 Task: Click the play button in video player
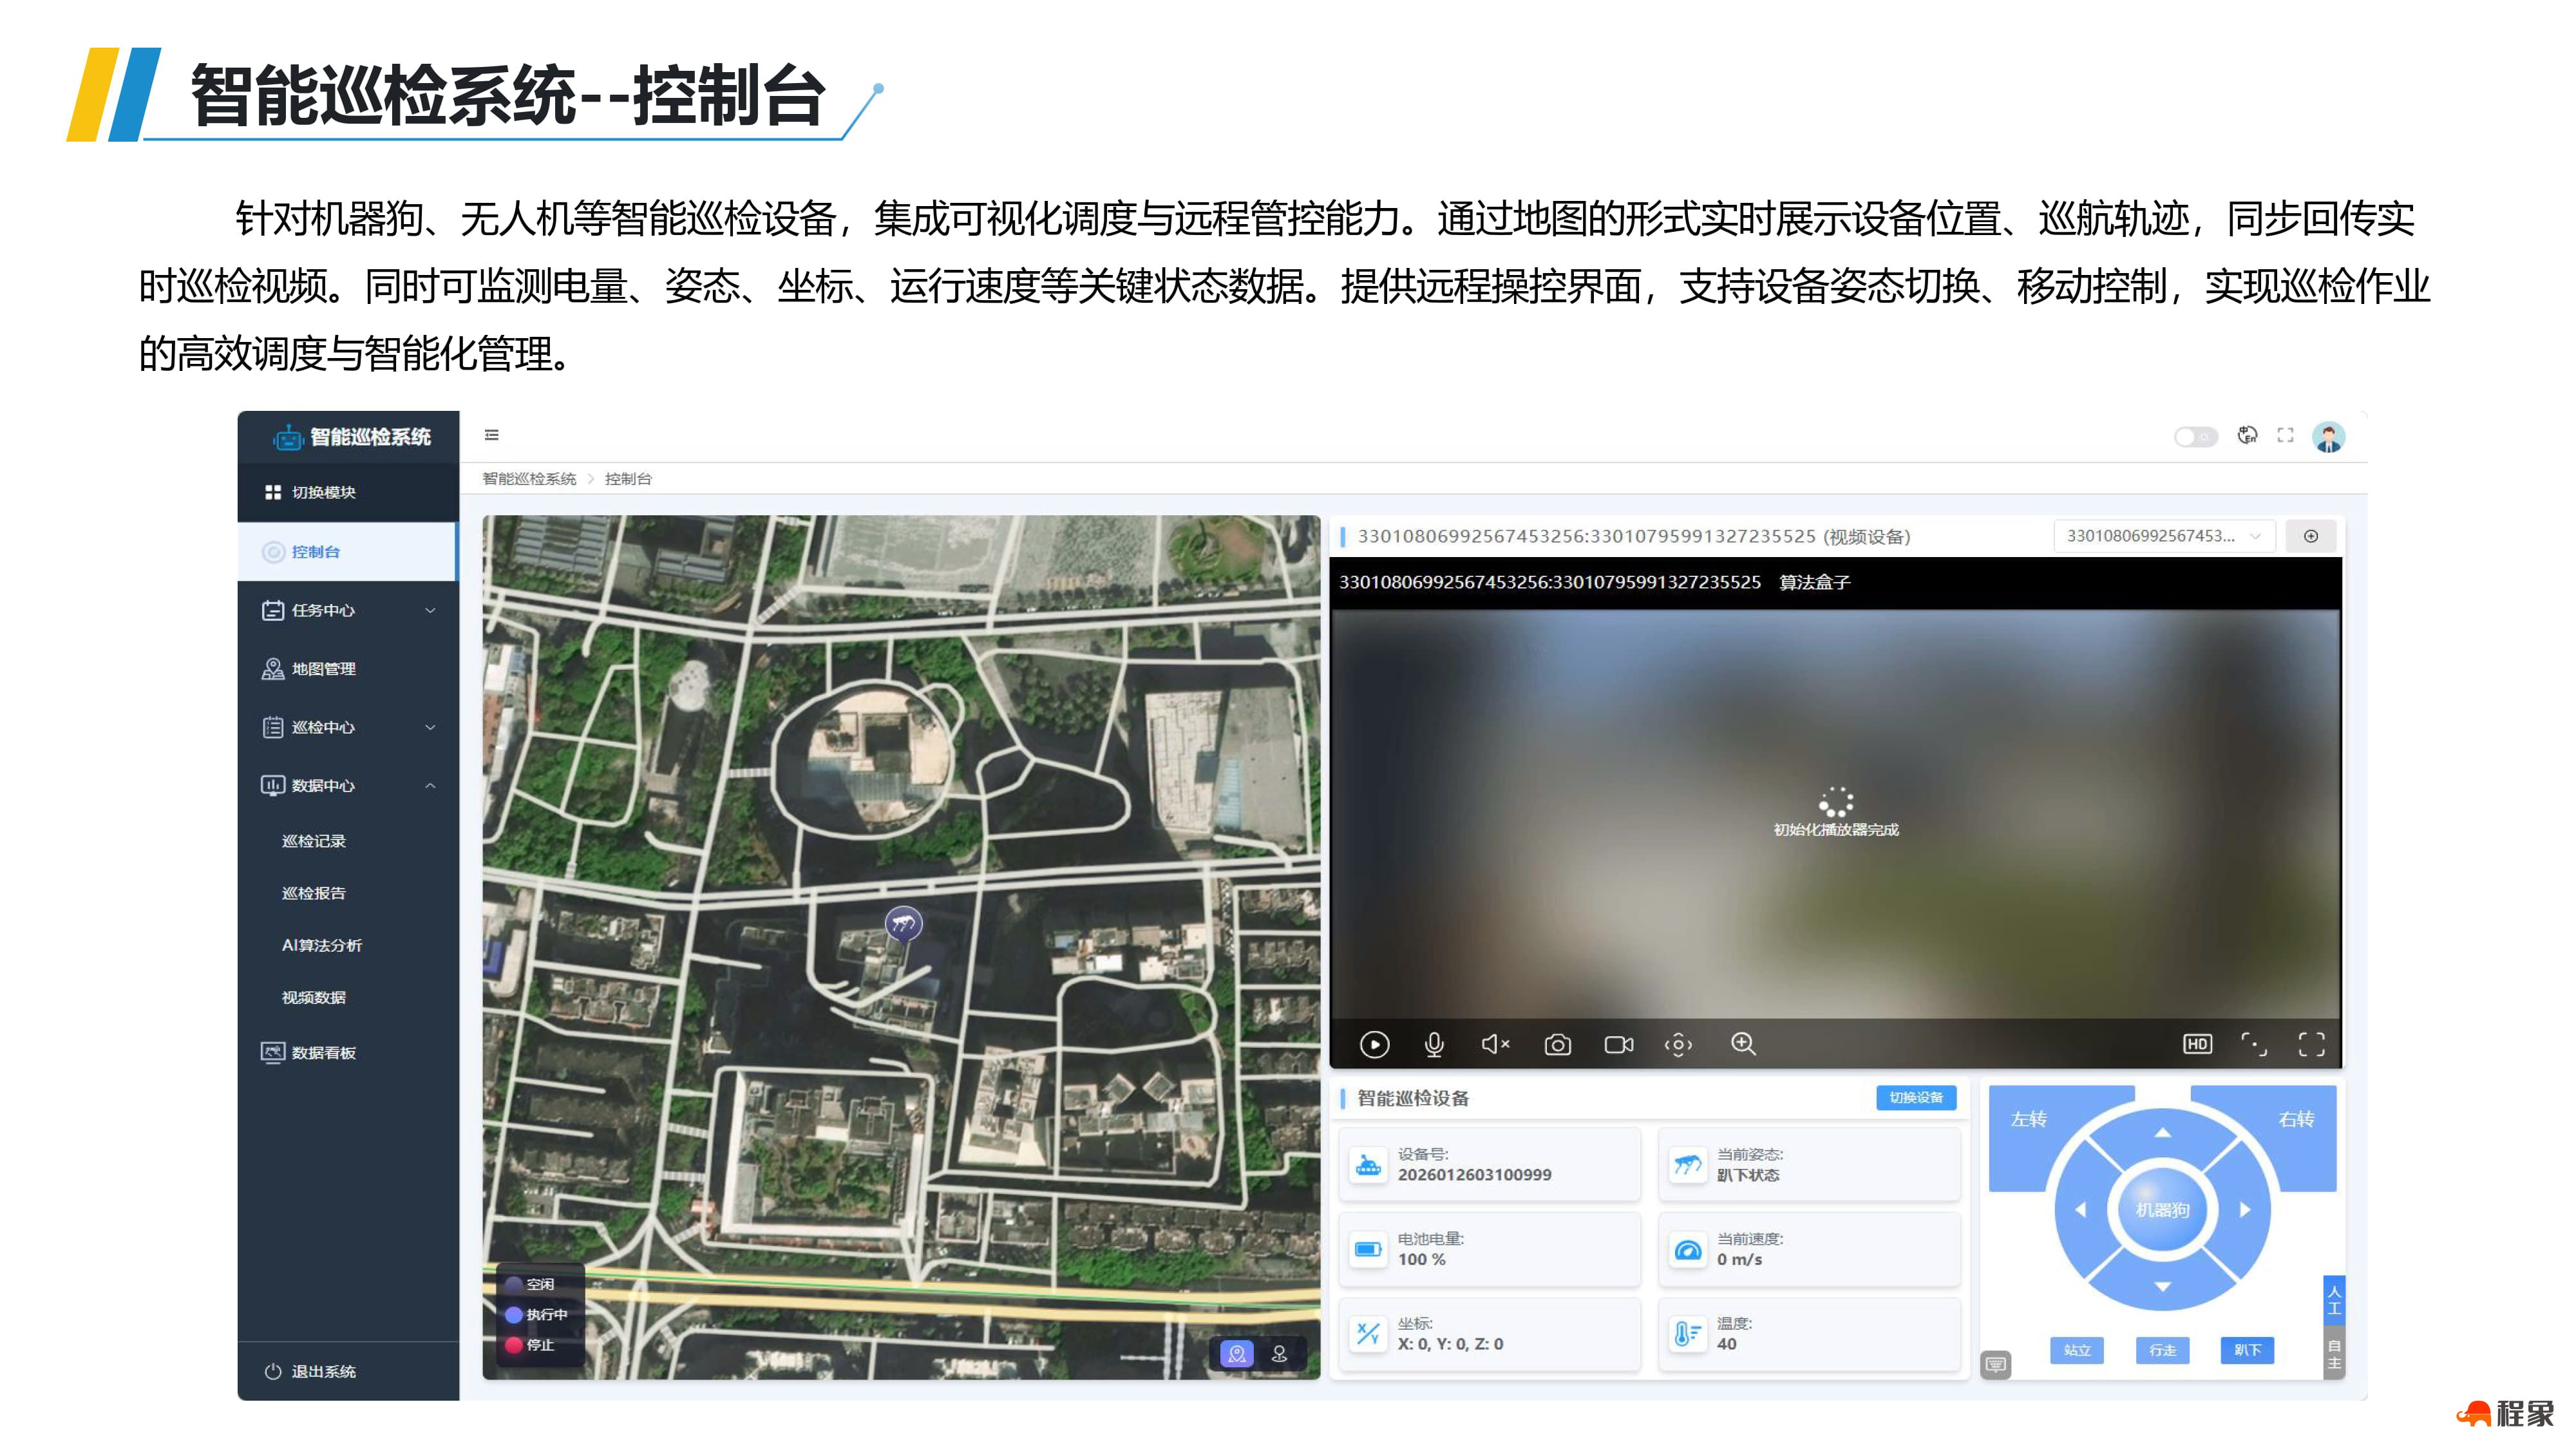click(x=1374, y=1044)
